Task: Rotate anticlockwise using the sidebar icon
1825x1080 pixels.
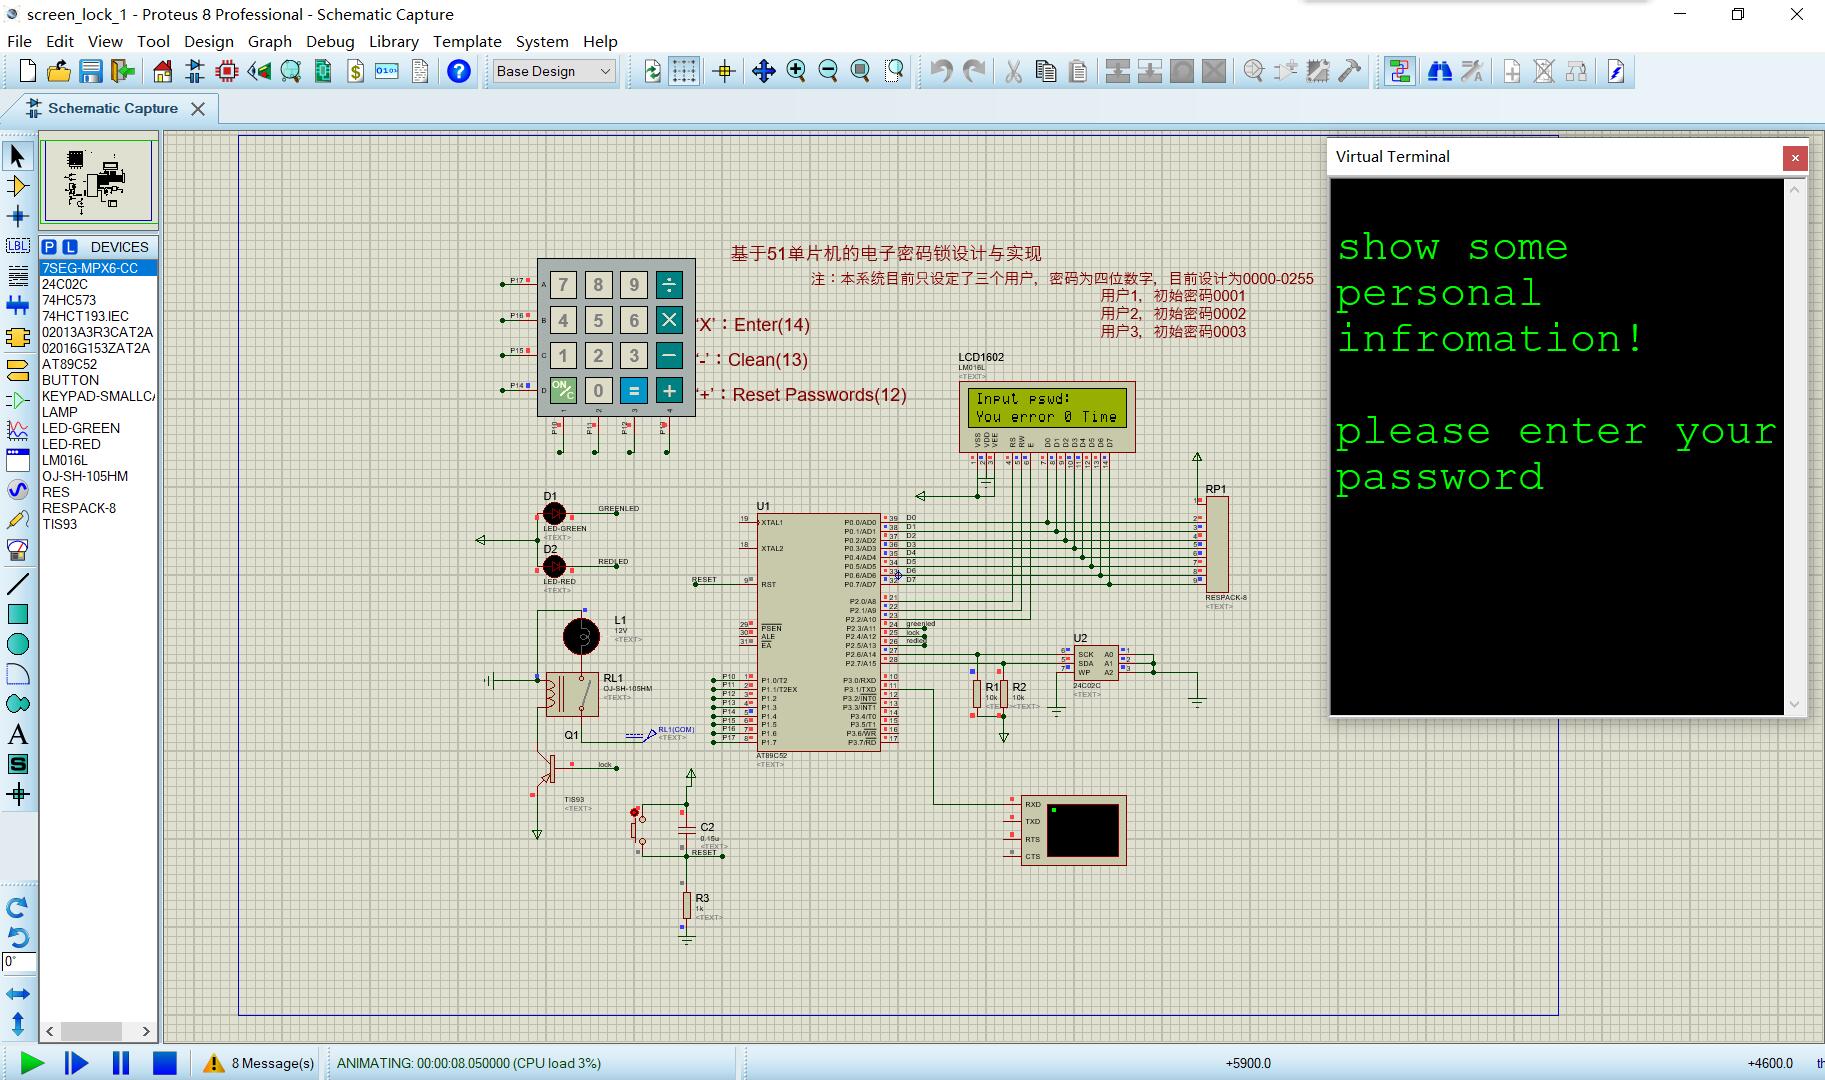Action: point(17,937)
